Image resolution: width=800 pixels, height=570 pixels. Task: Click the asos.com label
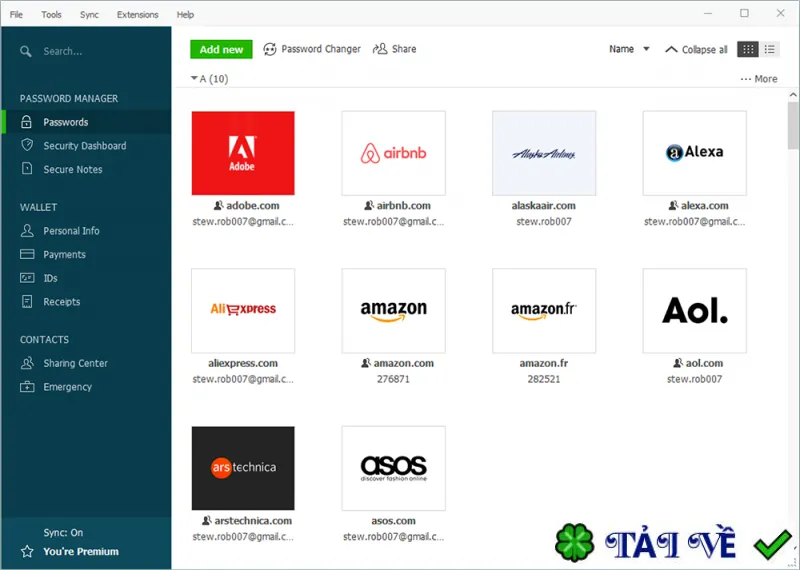[393, 521]
